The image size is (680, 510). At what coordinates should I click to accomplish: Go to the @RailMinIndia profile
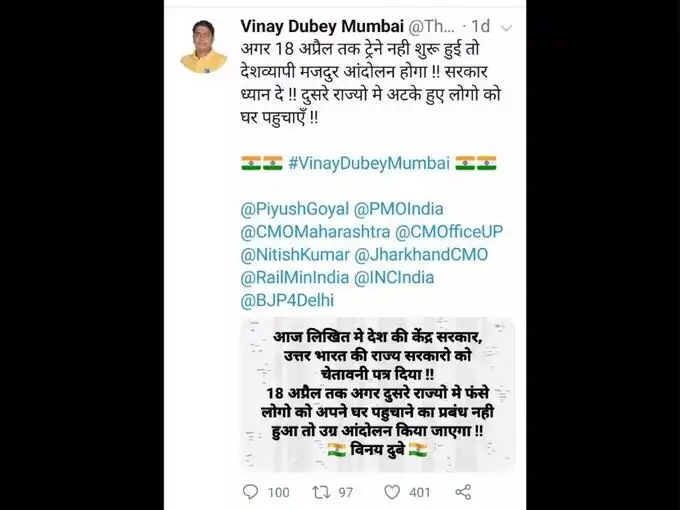coord(294,277)
